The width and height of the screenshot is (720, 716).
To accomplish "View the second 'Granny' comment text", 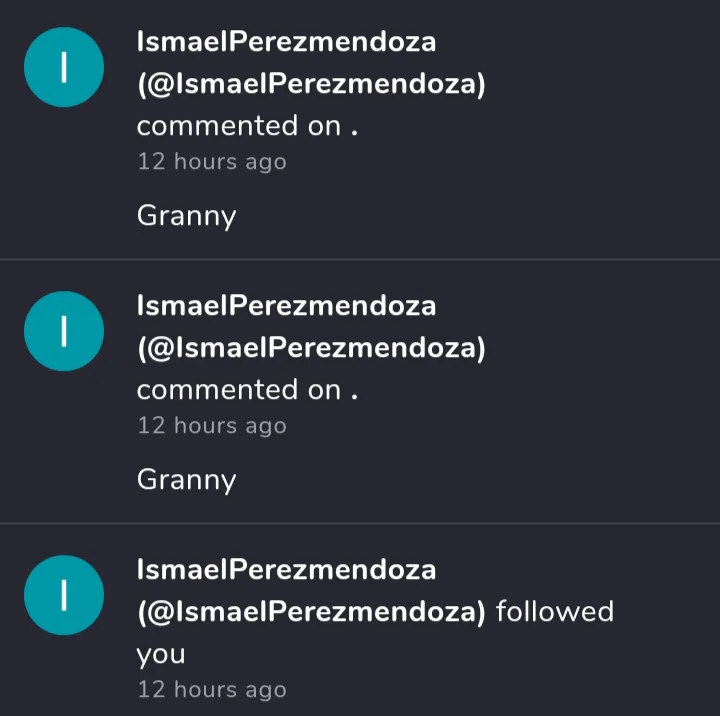I will click(x=186, y=481).
